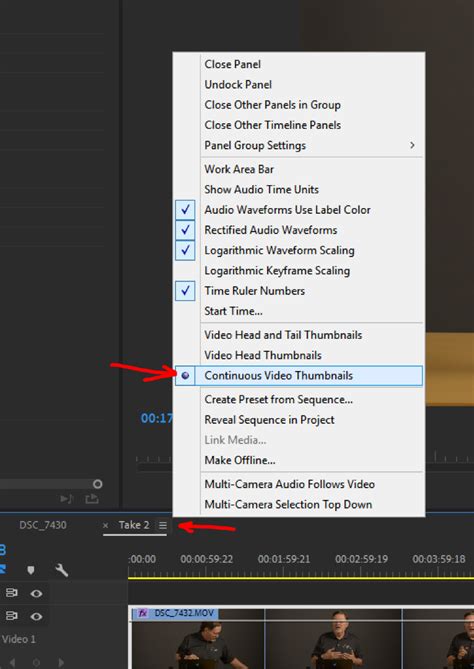This screenshot has height=669, width=474.
Task: Choose Create Preset from Sequence...
Action: [298, 399]
